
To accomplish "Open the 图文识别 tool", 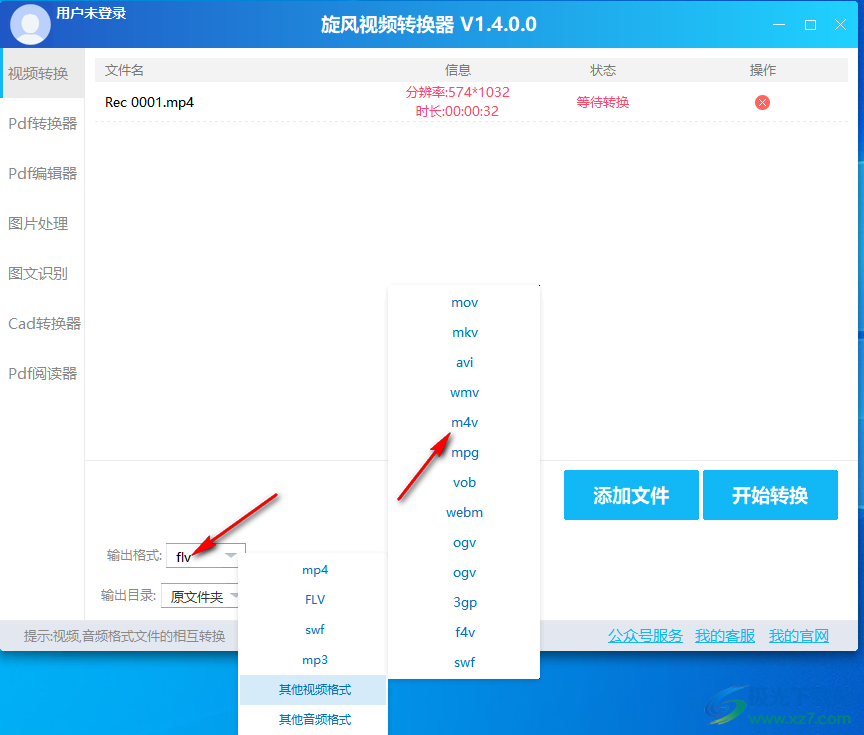I will coord(40,273).
